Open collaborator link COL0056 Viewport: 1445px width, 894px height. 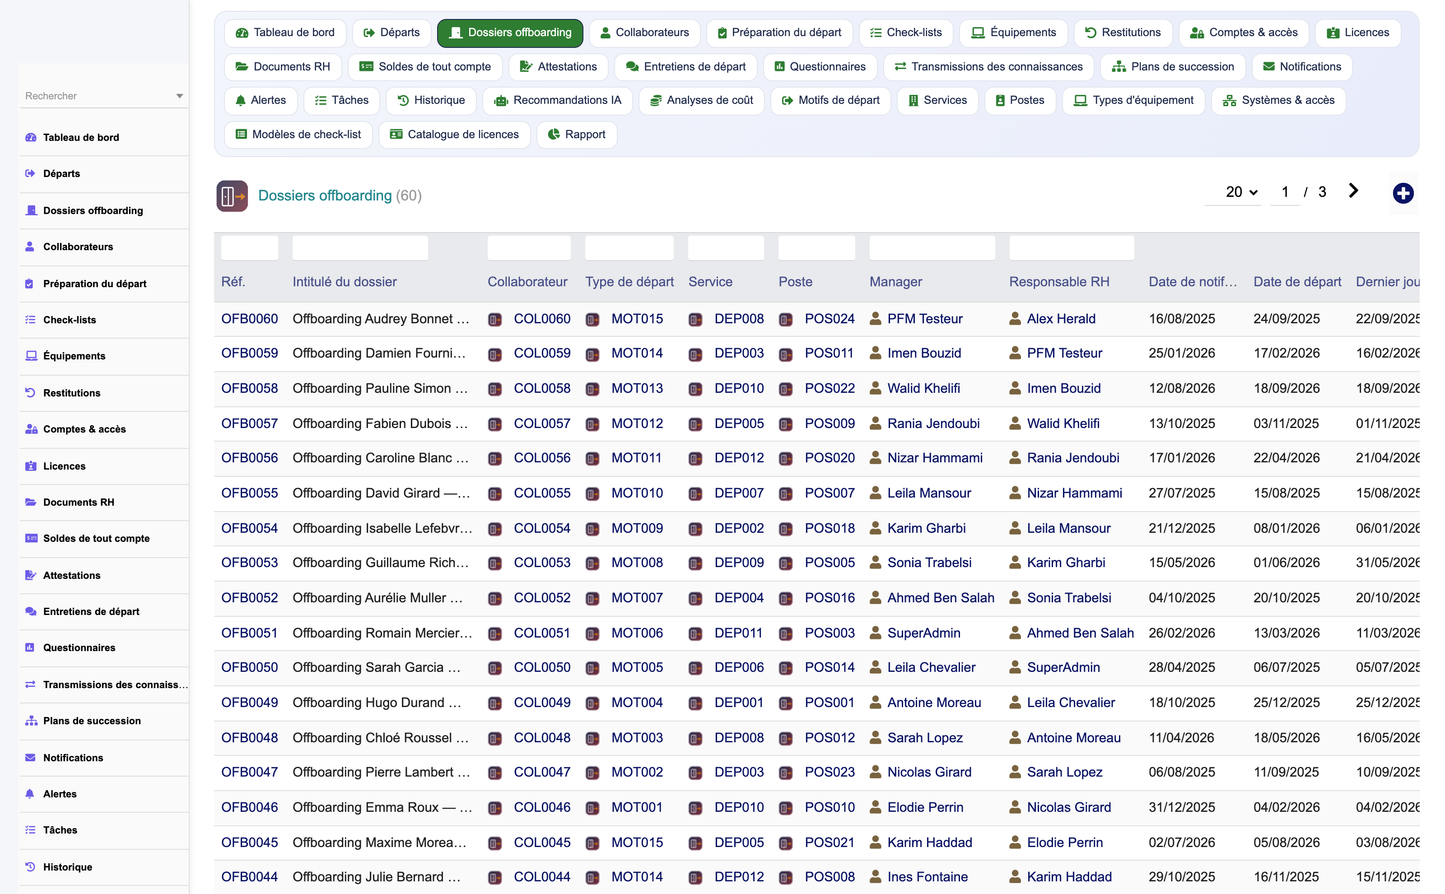coord(542,458)
